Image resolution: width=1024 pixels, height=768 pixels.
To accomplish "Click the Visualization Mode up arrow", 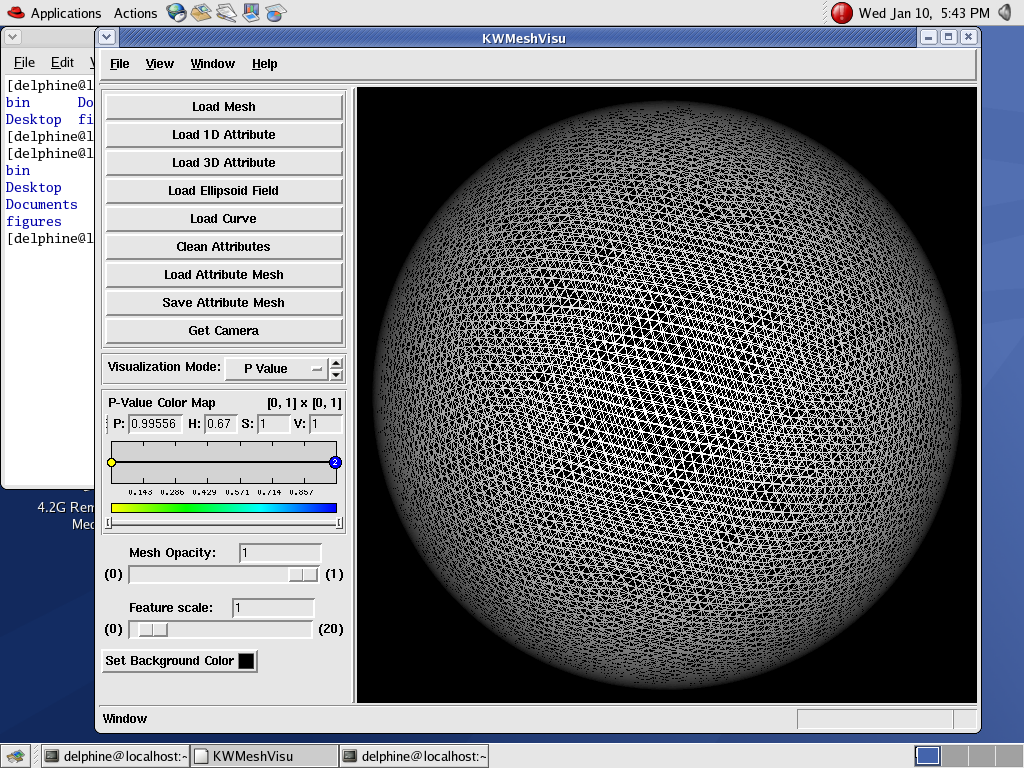I will tap(336, 363).
